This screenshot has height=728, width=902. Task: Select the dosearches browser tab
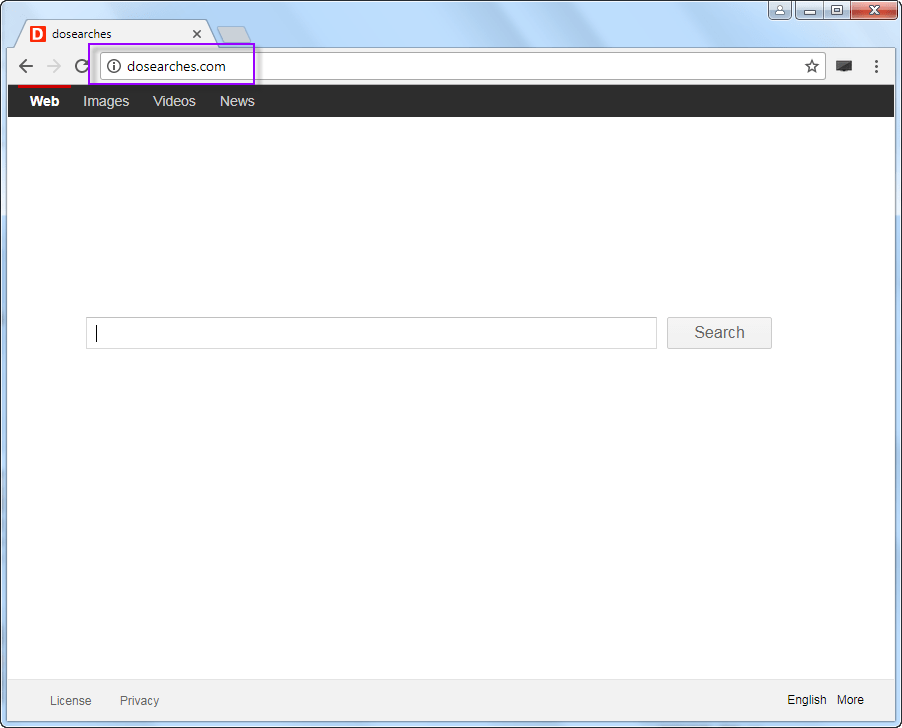pos(115,34)
